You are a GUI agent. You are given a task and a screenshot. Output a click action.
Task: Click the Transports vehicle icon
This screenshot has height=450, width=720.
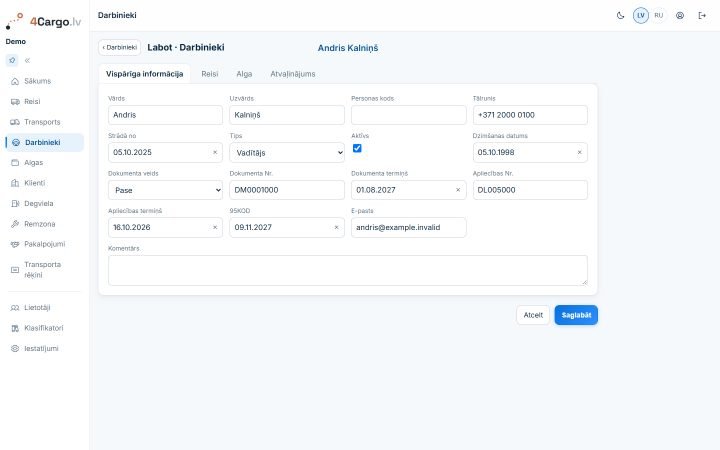(x=15, y=122)
